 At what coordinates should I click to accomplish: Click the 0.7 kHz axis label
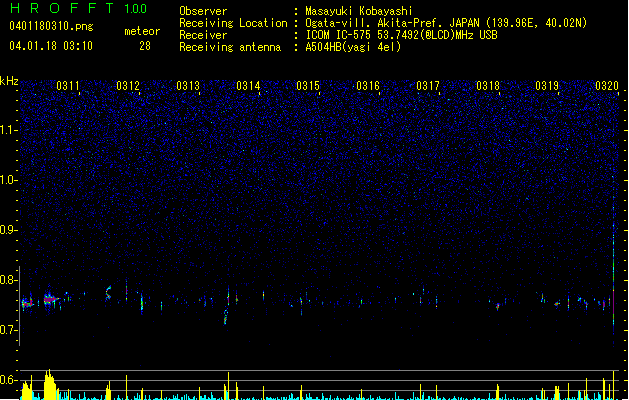click(8, 330)
